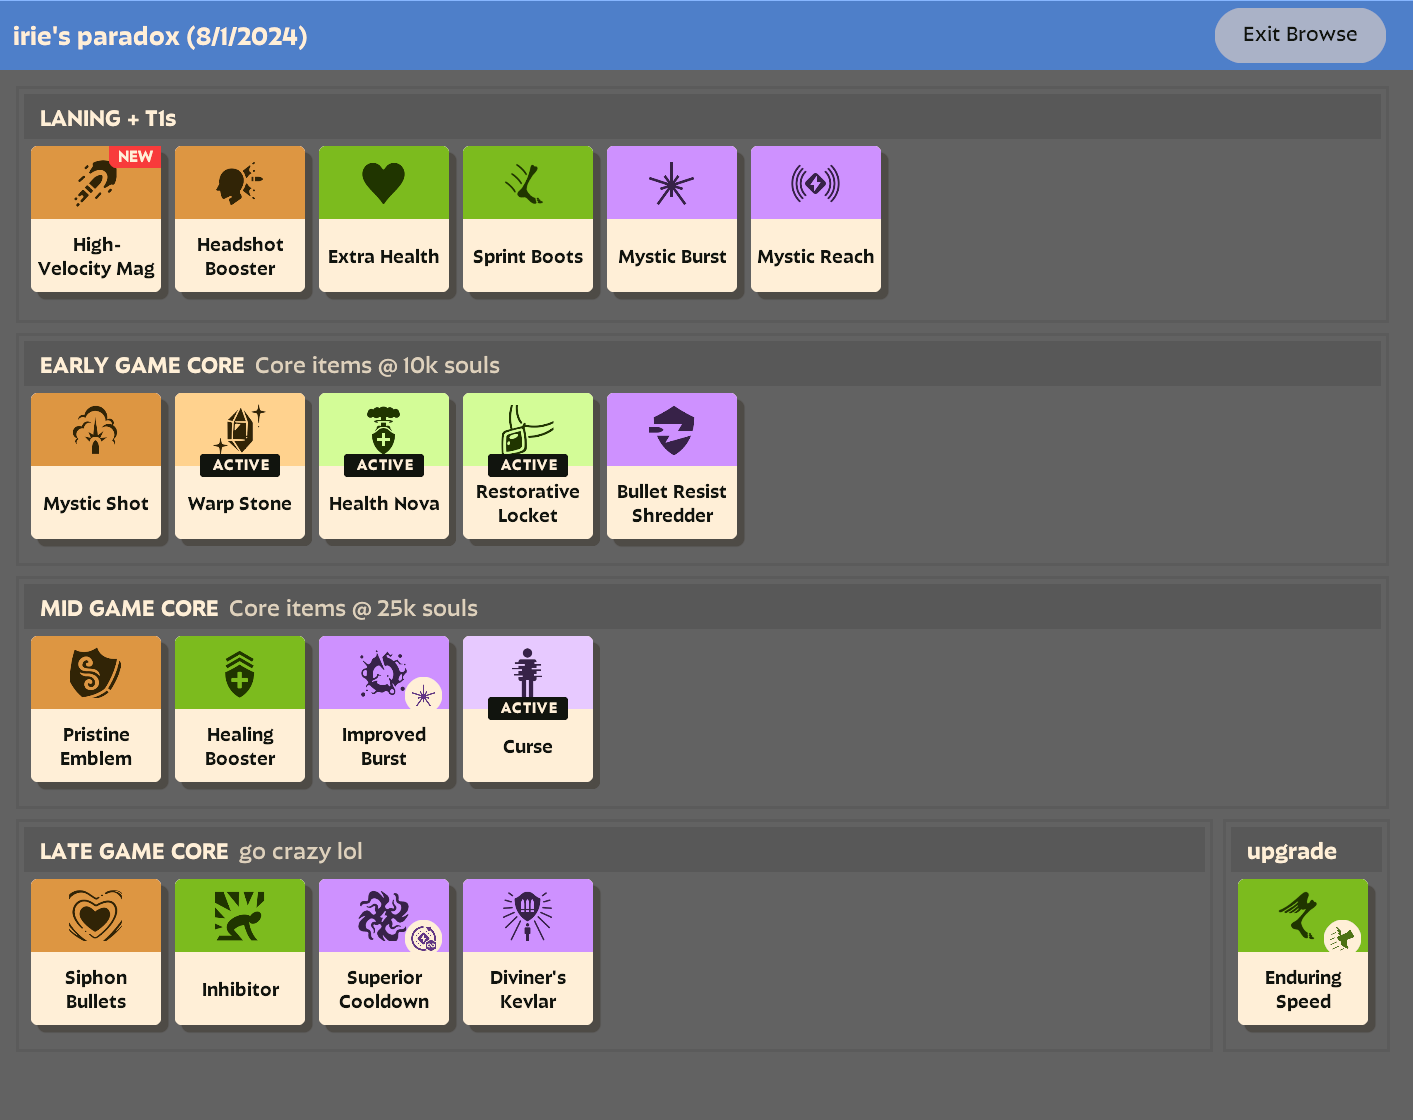Open the Mystic Shot item
The image size is (1413, 1120).
96,466
